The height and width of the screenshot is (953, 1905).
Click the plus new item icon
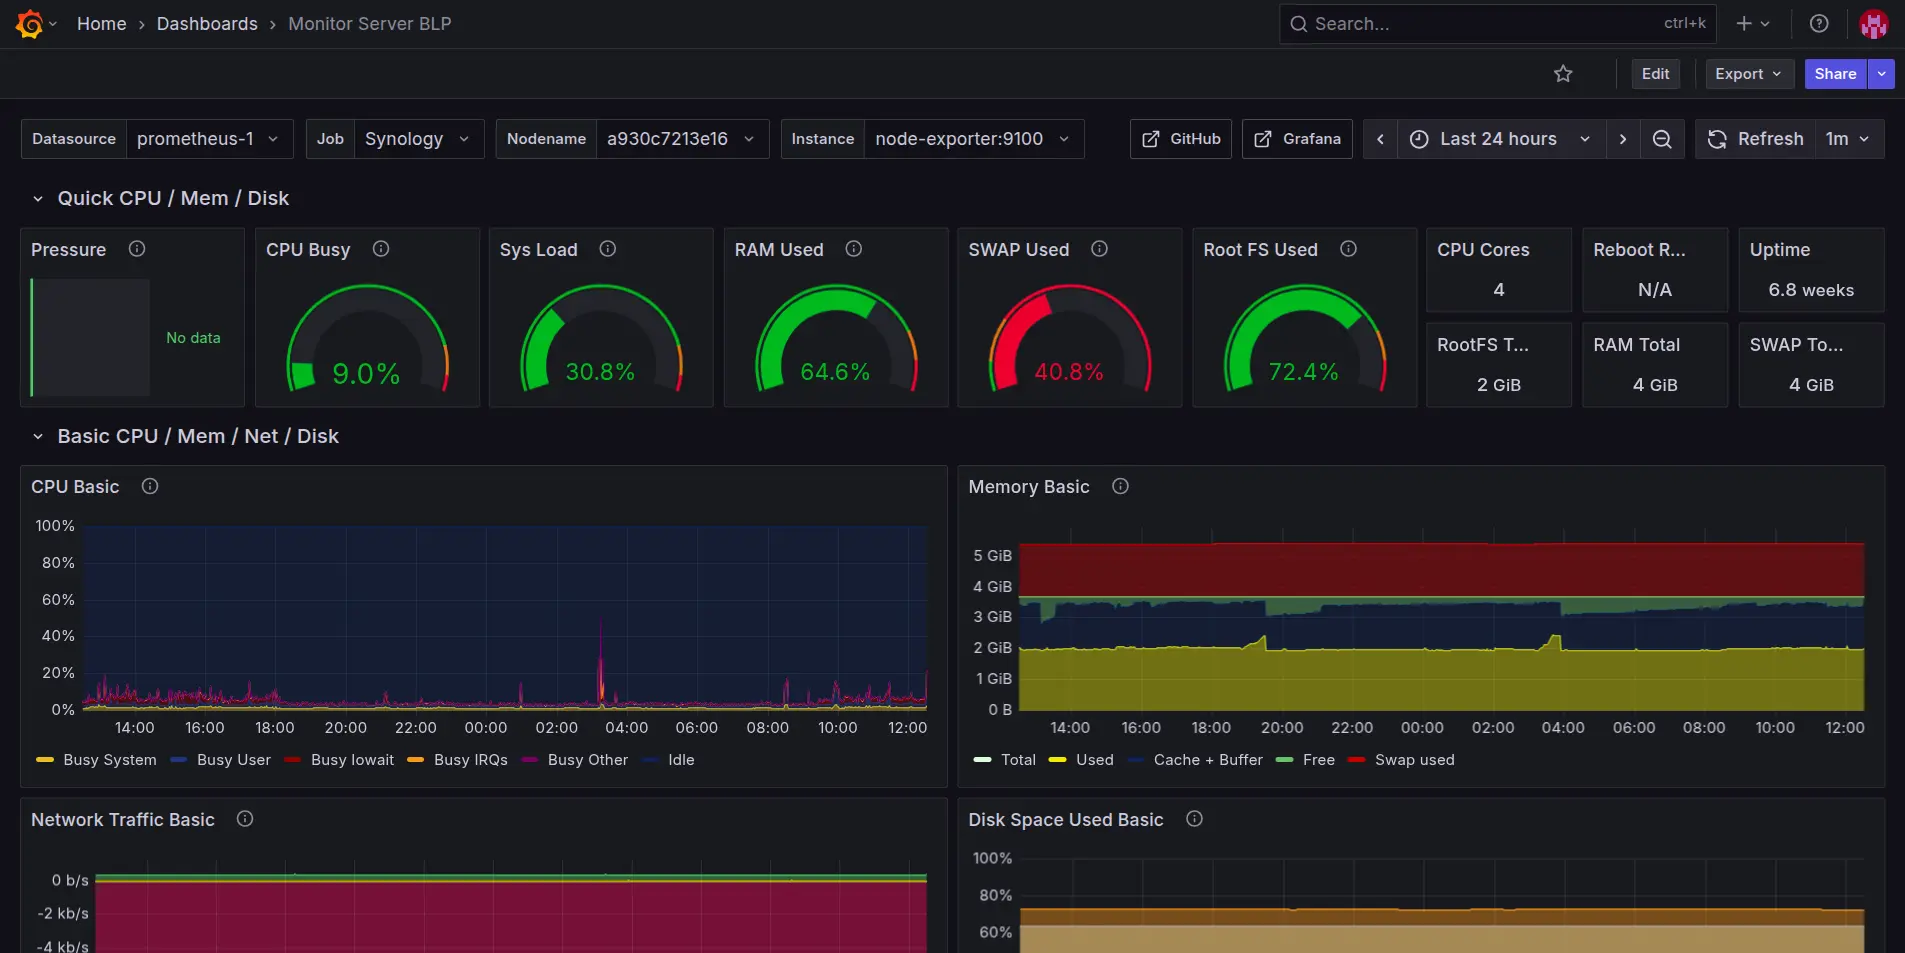click(1744, 24)
